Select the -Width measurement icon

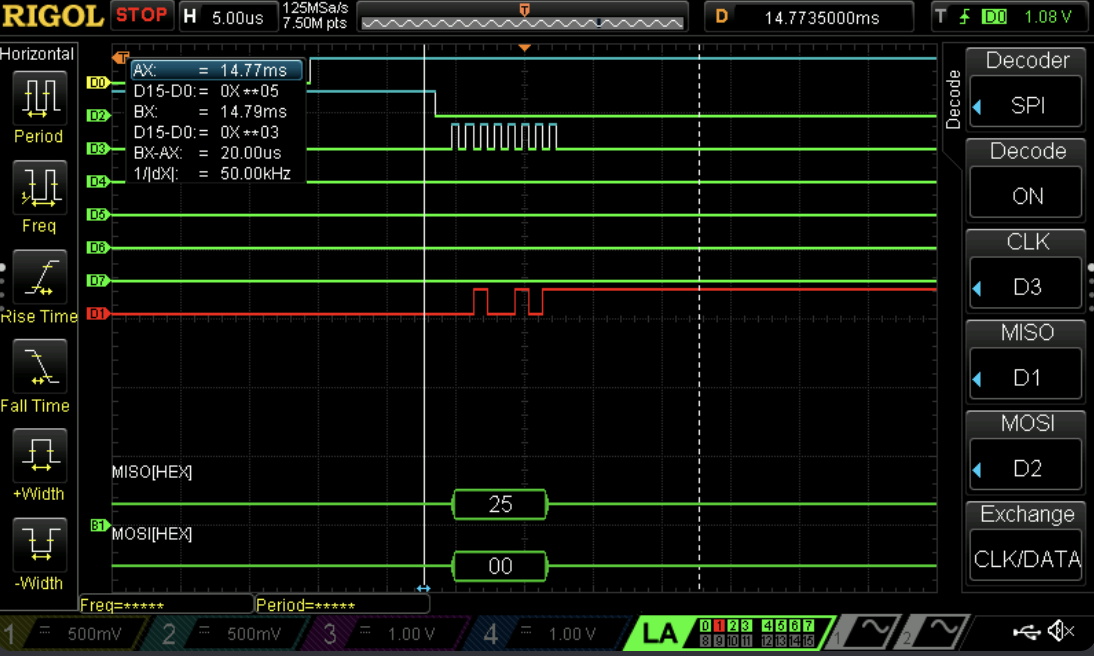(x=40, y=544)
